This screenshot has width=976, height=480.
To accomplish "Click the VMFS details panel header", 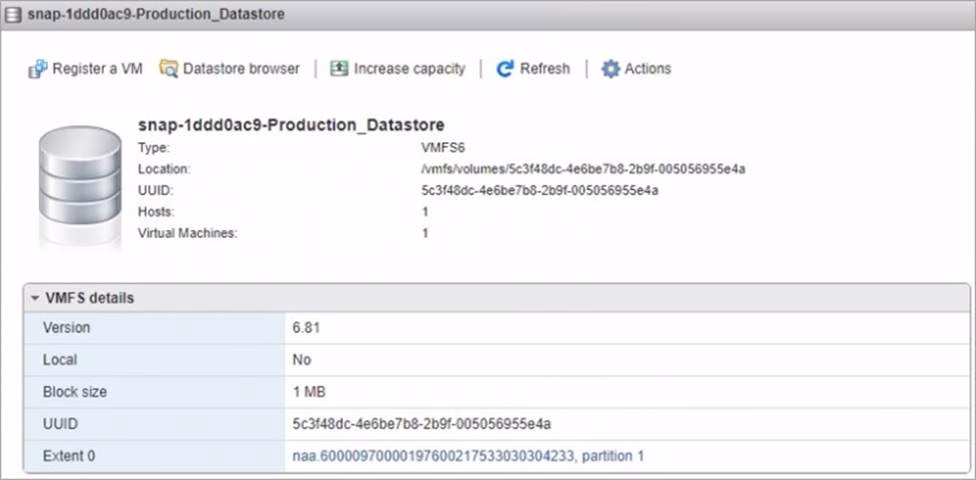I will pyautogui.click(x=90, y=298).
